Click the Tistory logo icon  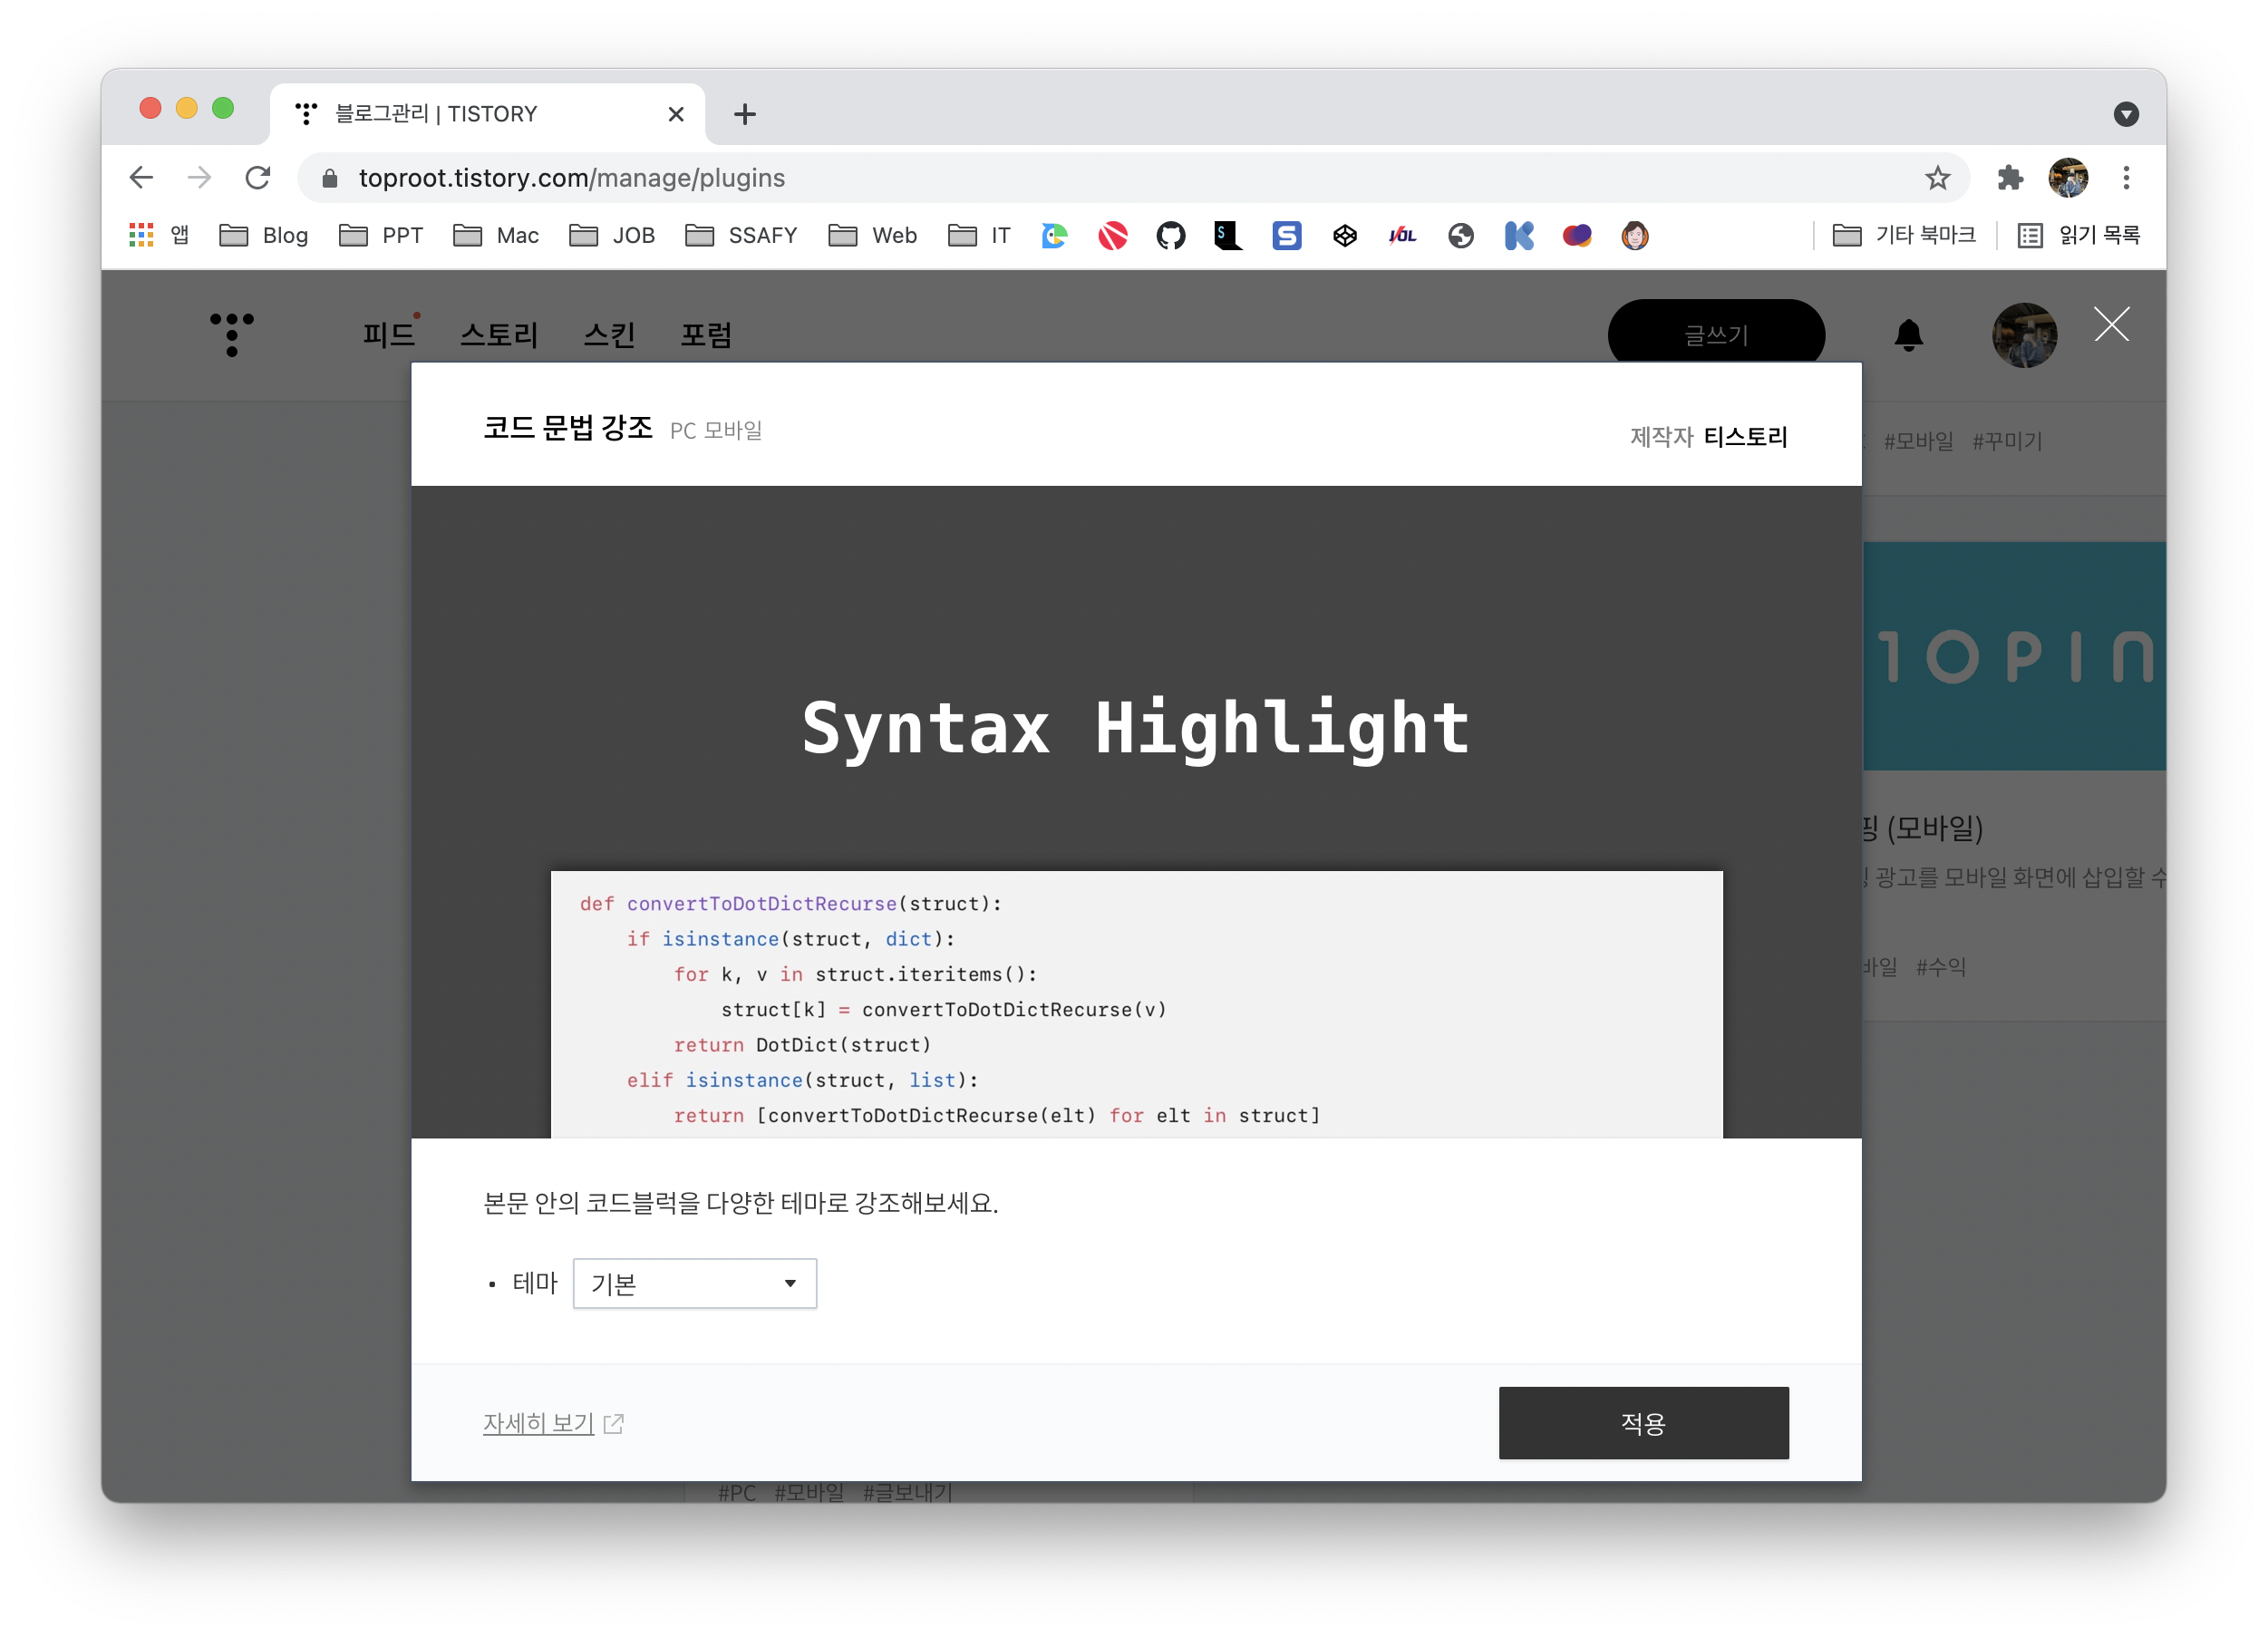[232, 334]
